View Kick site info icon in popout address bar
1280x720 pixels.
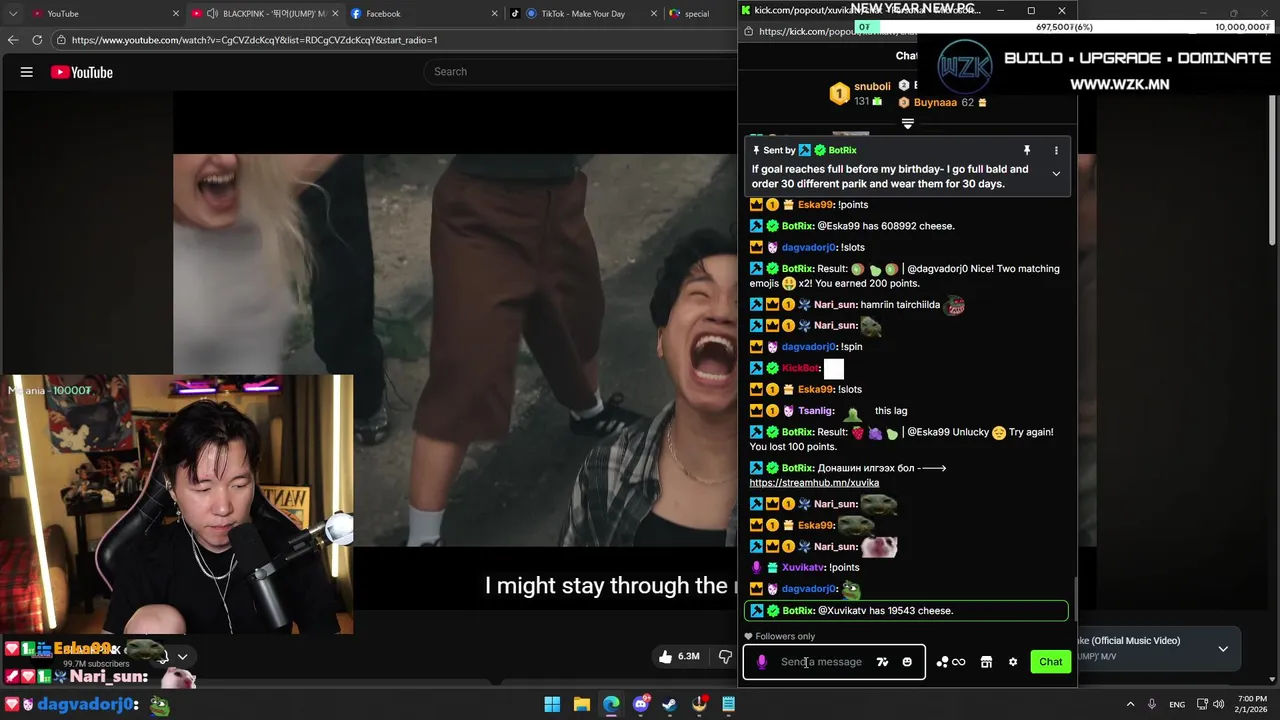pos(747,32)
